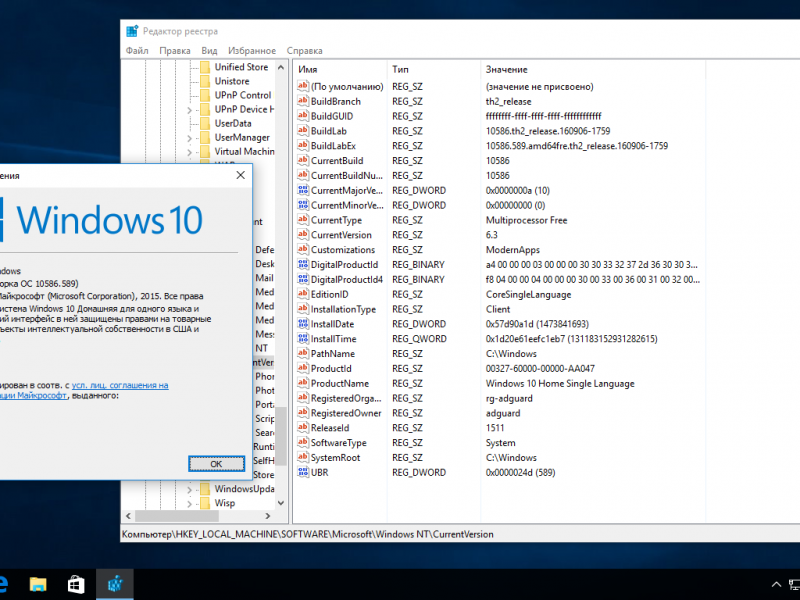Select the CurrentType value name

[336, 220]
